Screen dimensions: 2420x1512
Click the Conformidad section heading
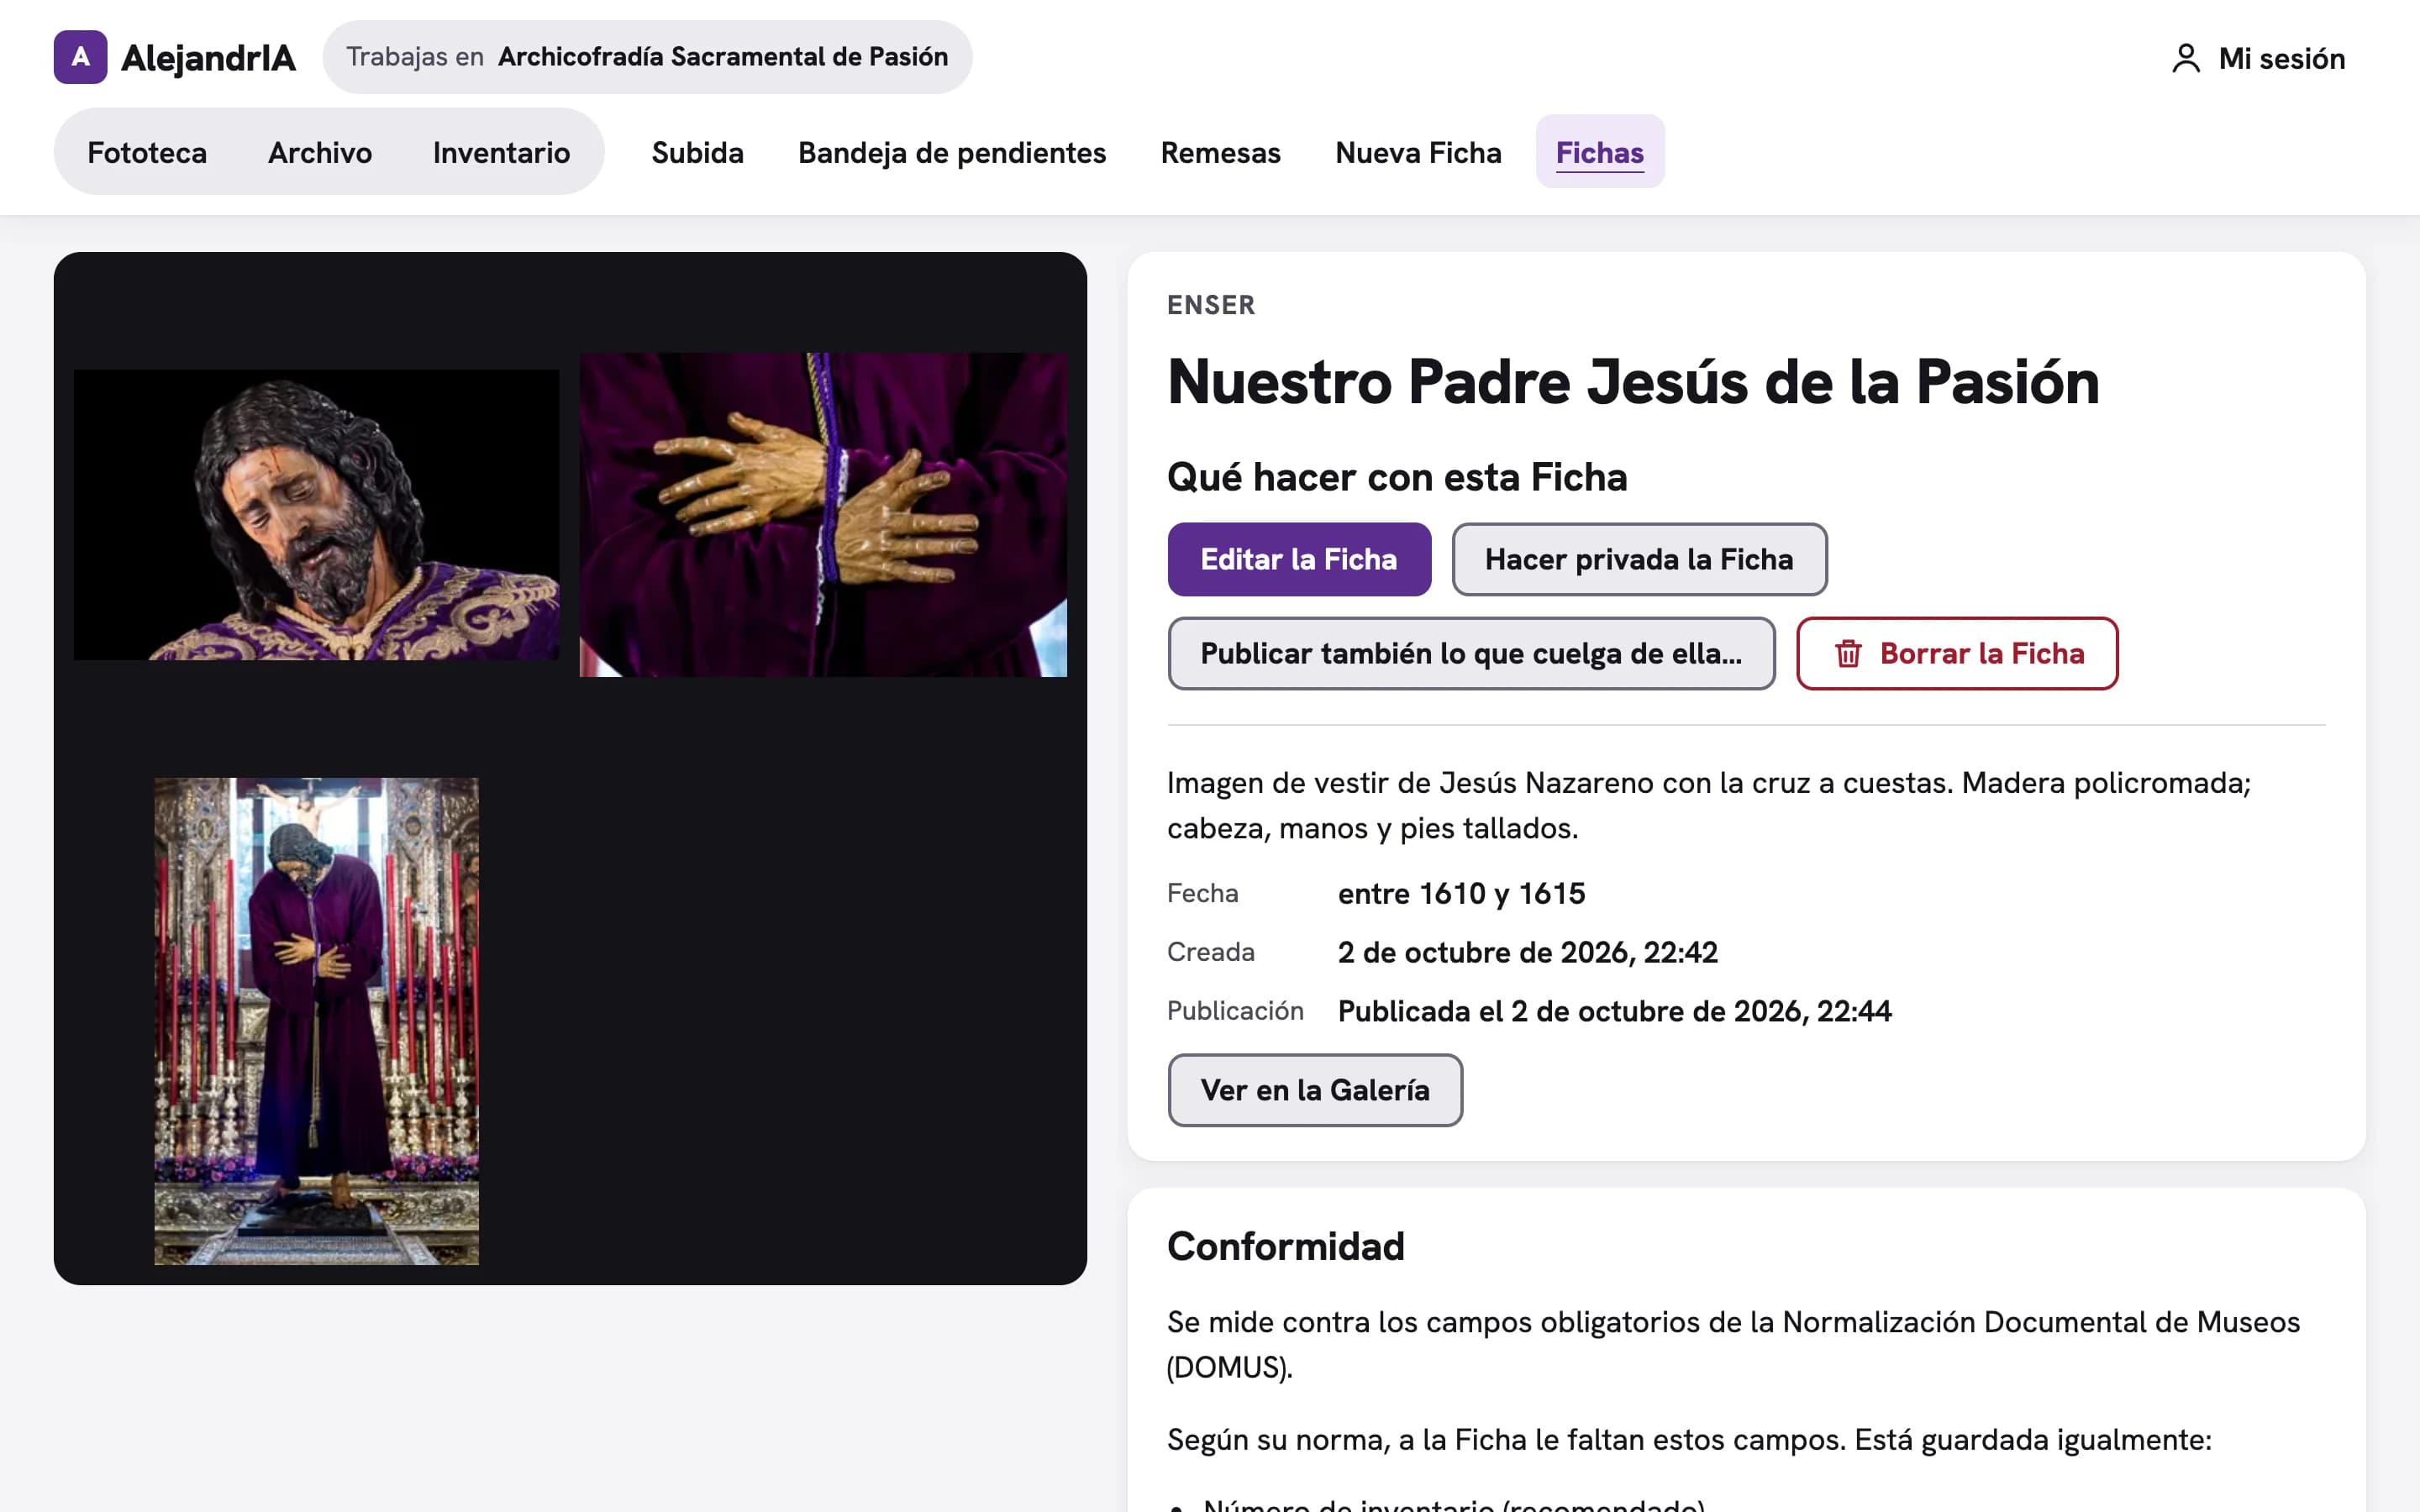coord(1286,1246)
